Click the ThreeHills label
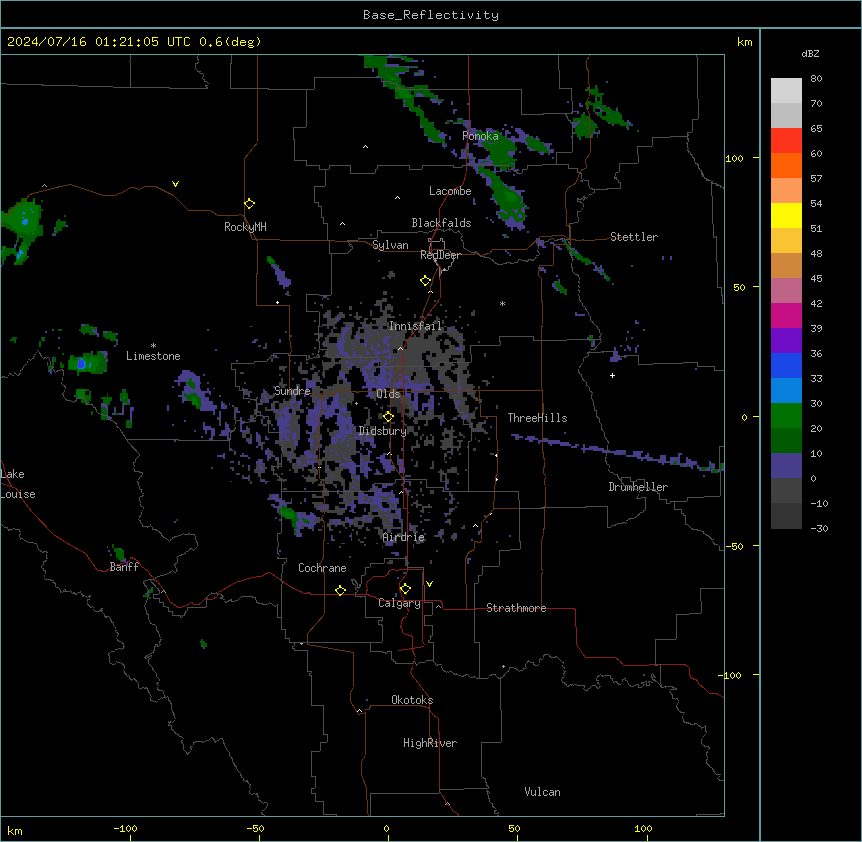Image resolution: width=862 pixels, height=842 pixels. click(538, 418)
